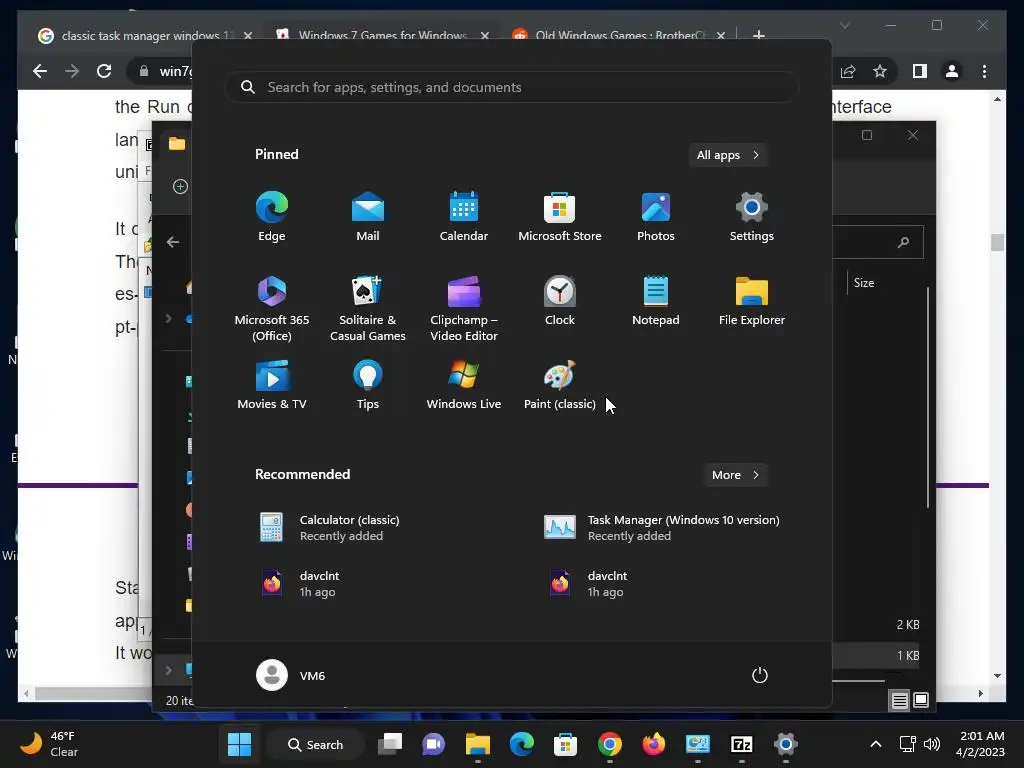
Task: Go back in Chrome
Action: [x=40, y=71]
